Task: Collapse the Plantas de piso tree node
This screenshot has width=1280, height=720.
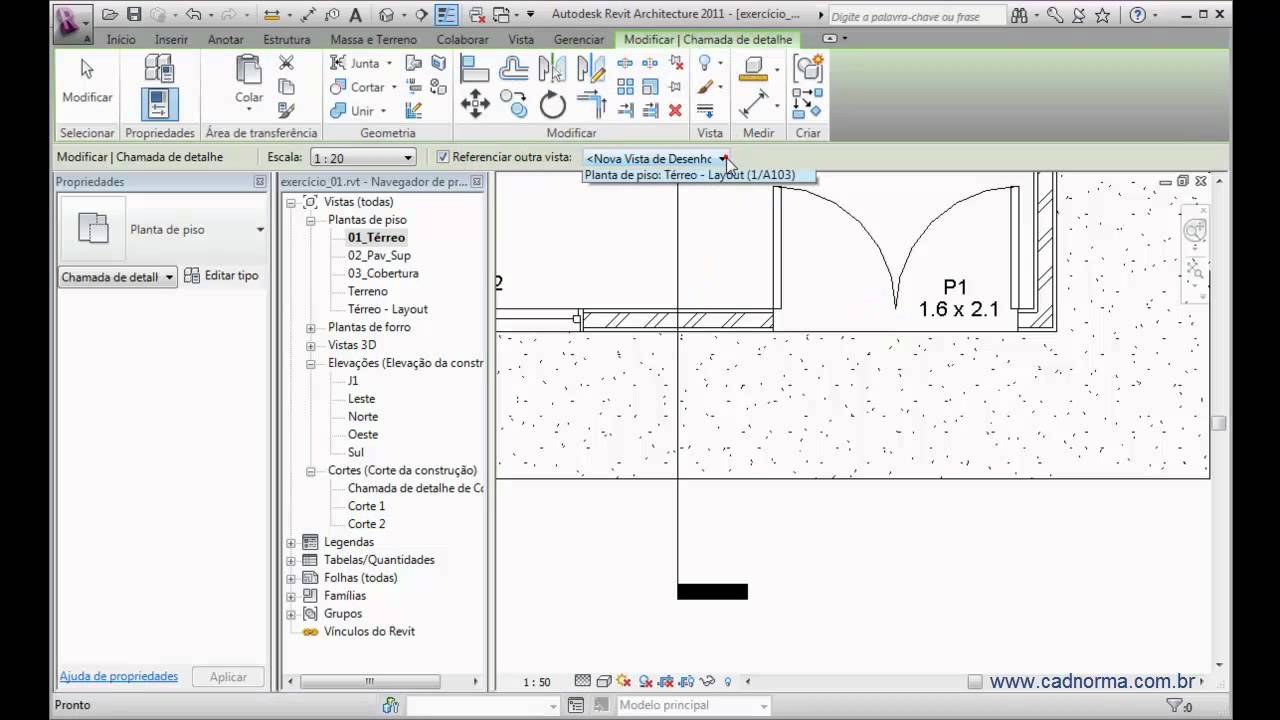Action: (x=311, y=220)
